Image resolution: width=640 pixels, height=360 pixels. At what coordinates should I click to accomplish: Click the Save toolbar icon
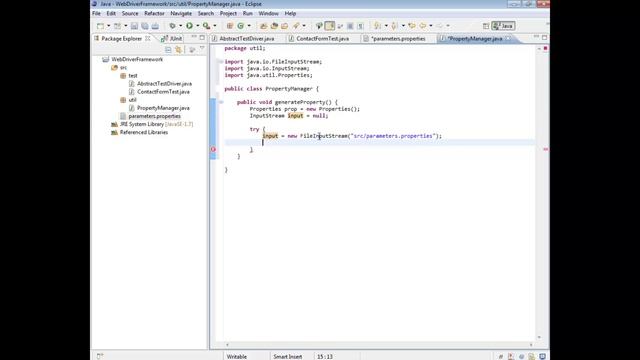tap(134, 26)
